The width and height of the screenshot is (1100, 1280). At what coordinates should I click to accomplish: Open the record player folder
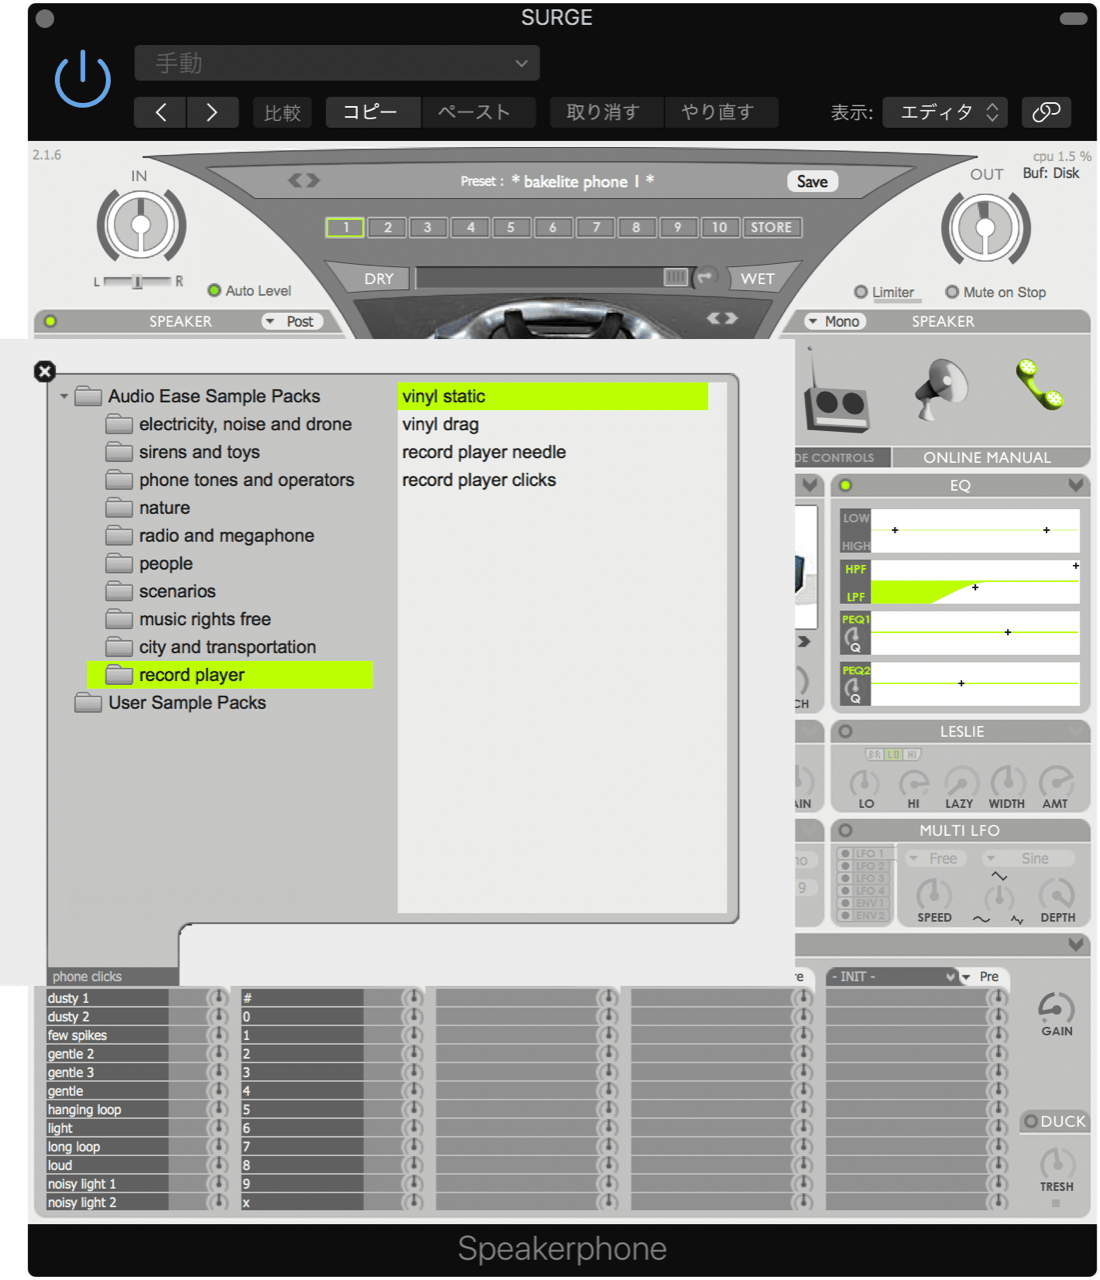tap(191, 675)
